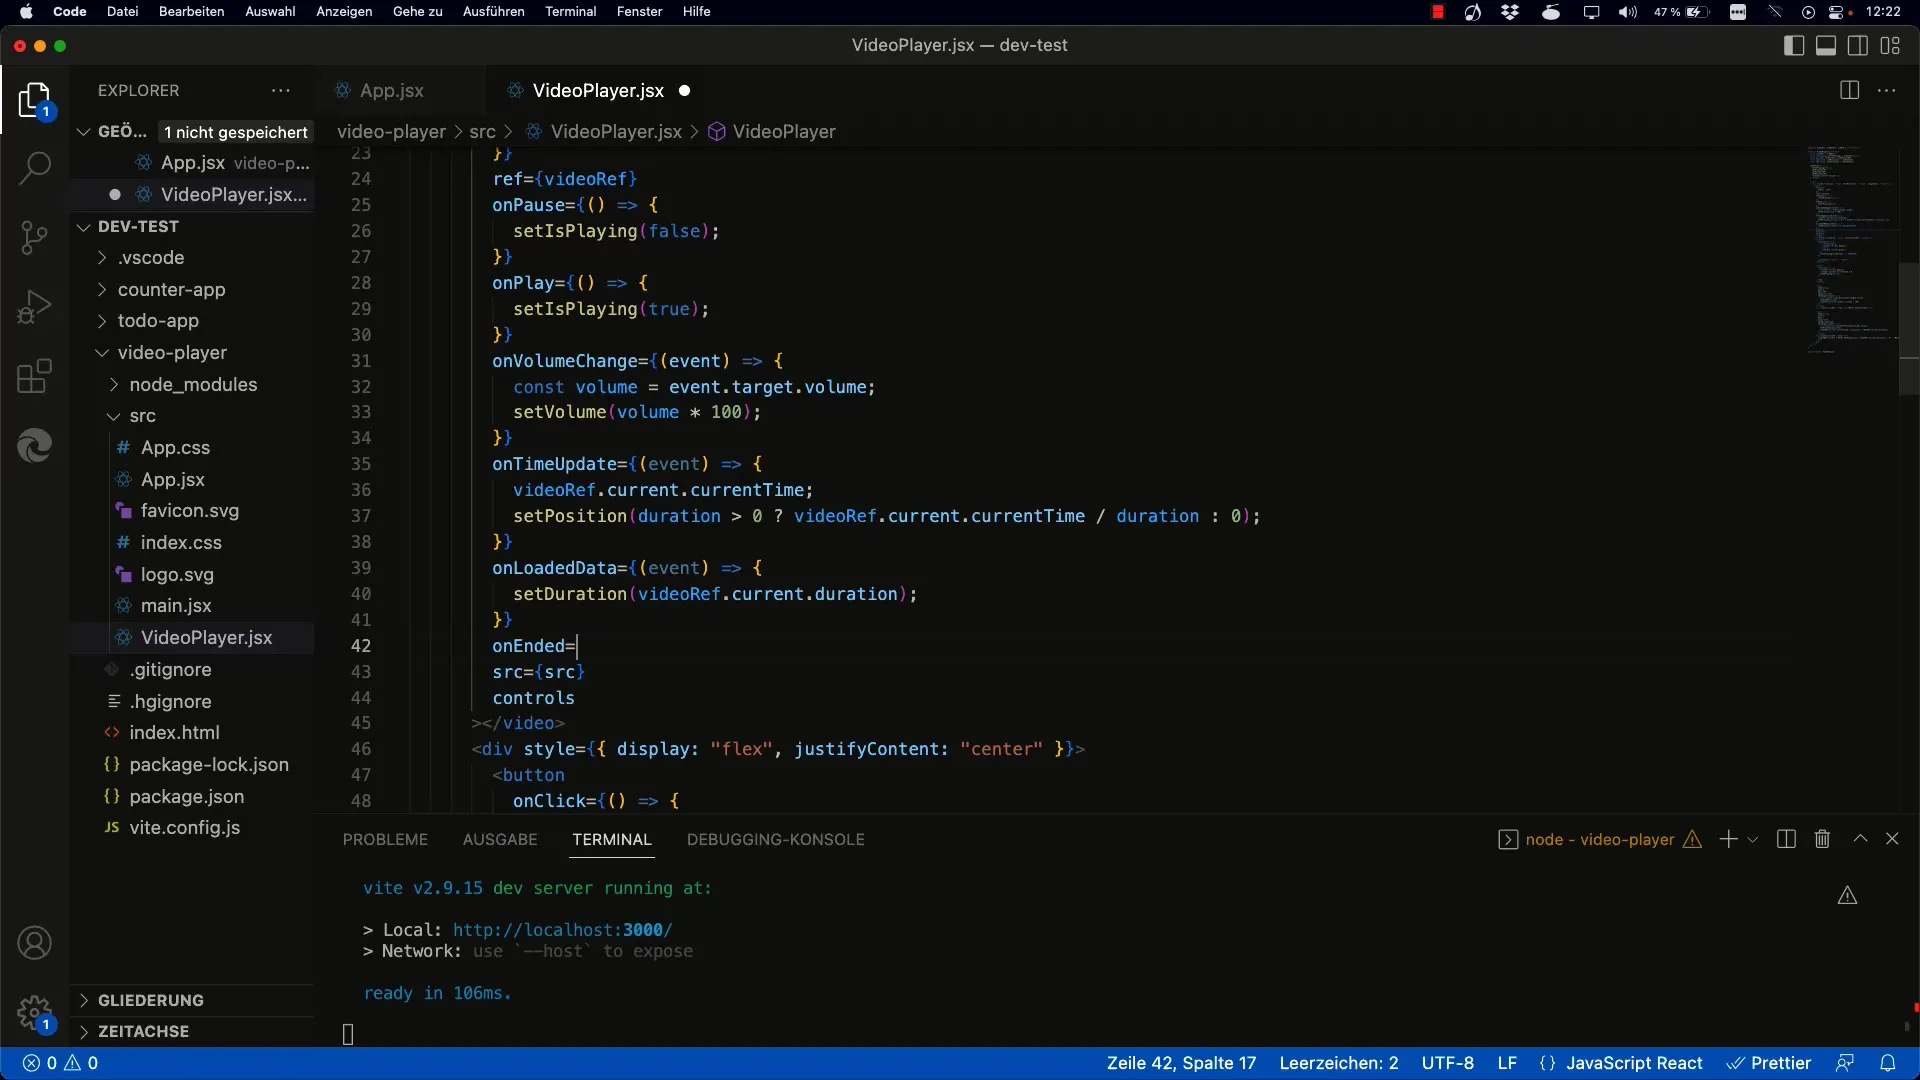Open index.html in file tree

pos(174,732)
